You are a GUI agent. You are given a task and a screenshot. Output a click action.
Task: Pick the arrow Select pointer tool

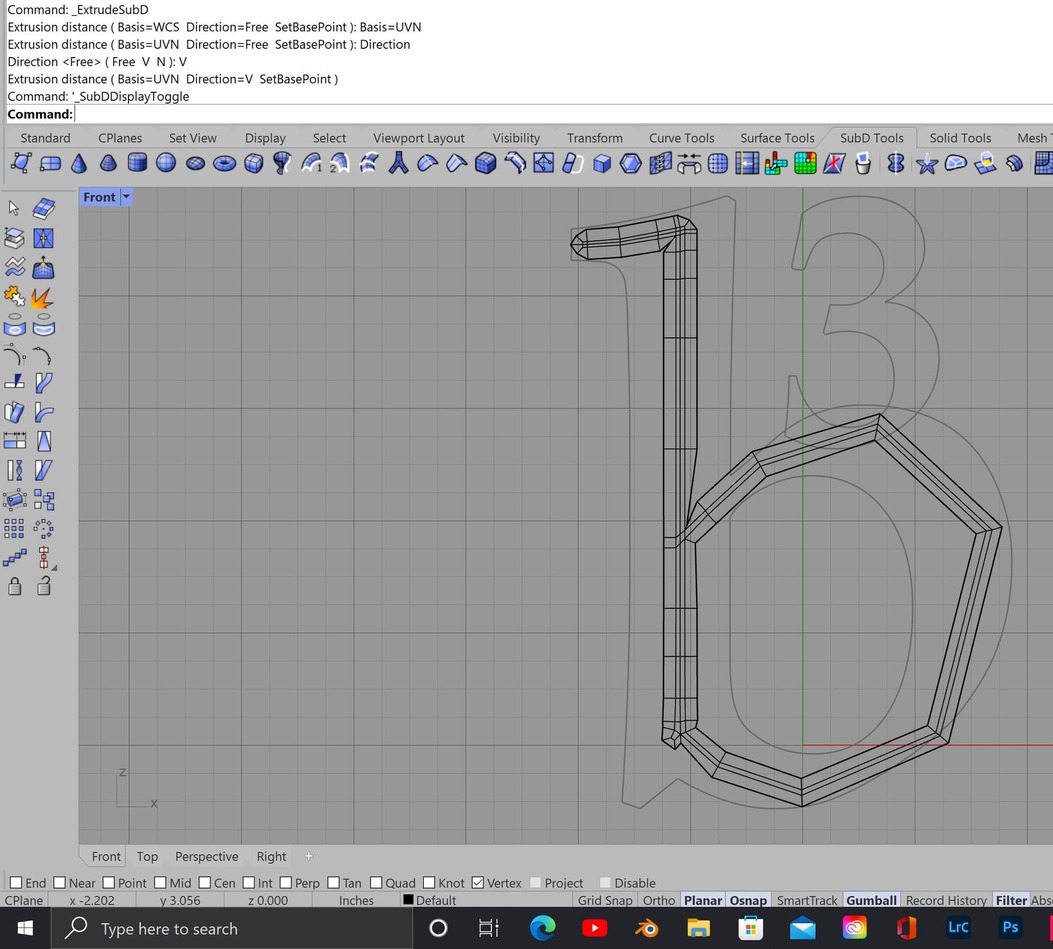14,208
